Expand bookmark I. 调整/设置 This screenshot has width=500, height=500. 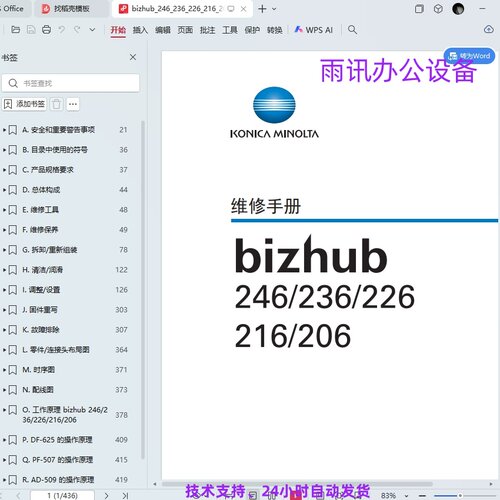[x=4, y=290]
